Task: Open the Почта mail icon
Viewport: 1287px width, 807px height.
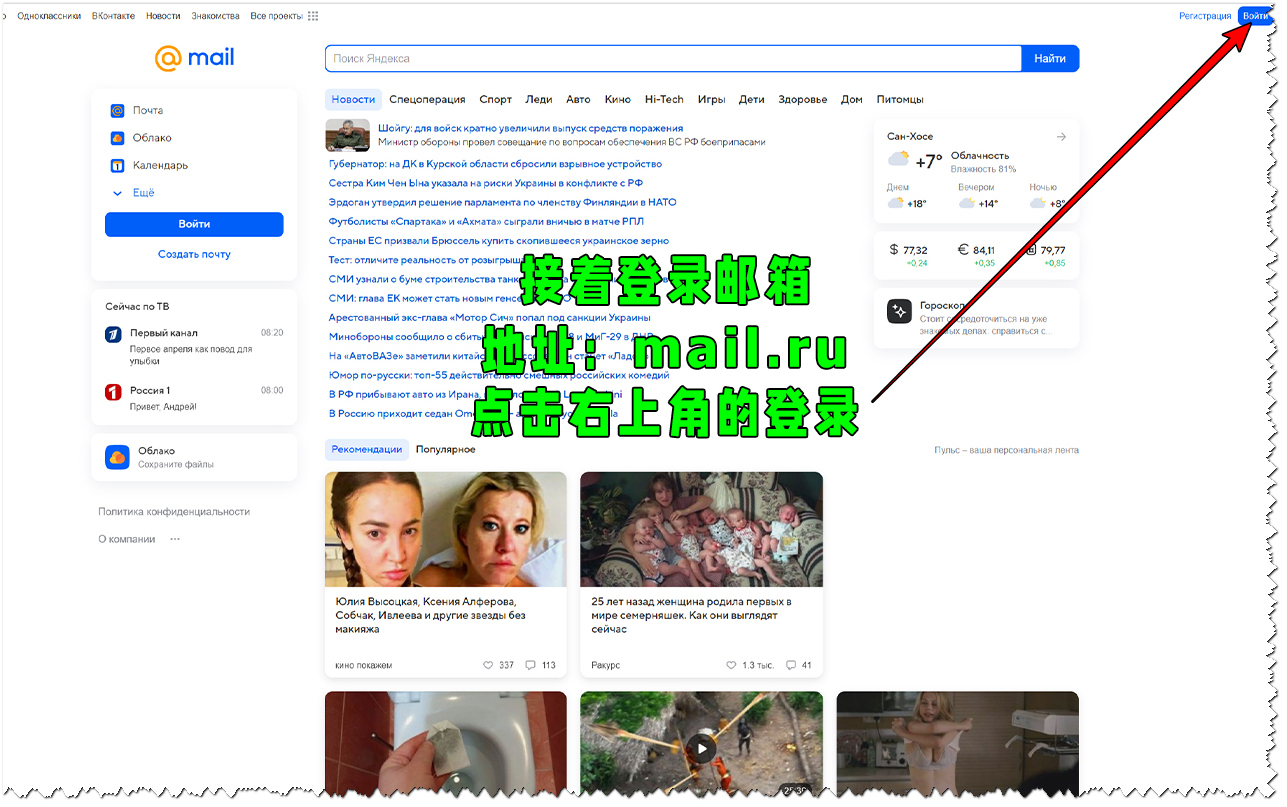Action: tap(117, 111)
